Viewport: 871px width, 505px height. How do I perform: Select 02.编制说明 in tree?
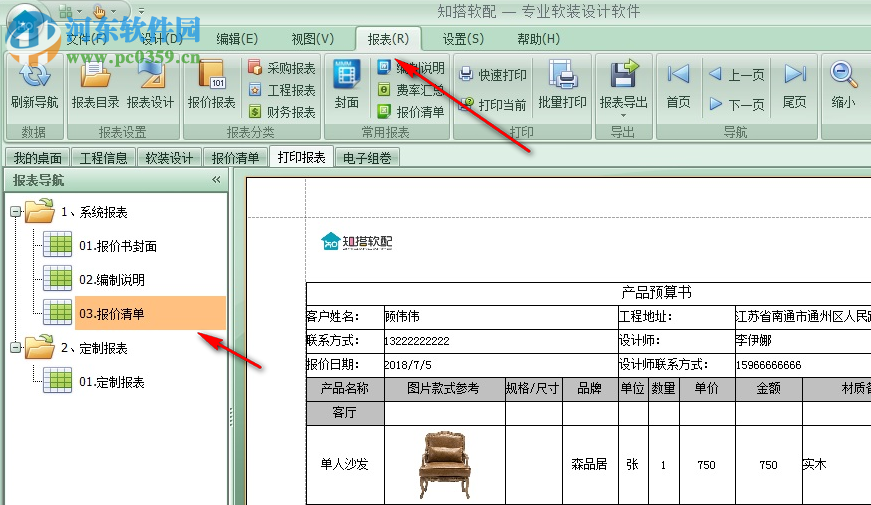tap(112, 280)
